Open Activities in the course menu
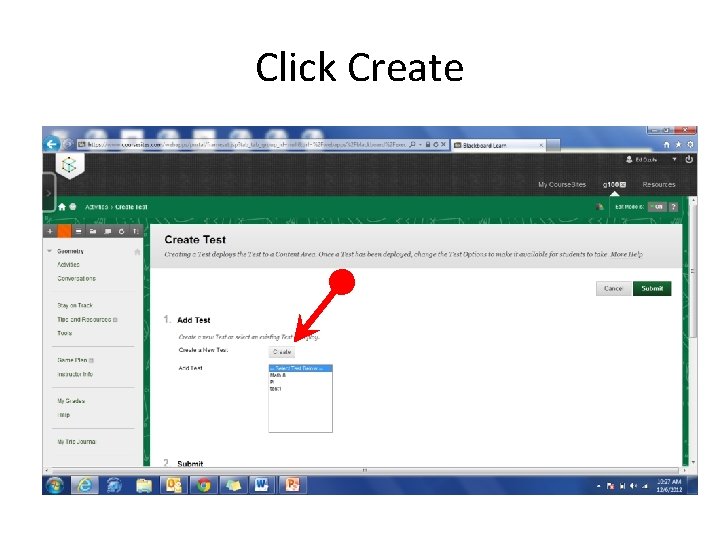The image size is (720, 540). click(x=68, y=264)
